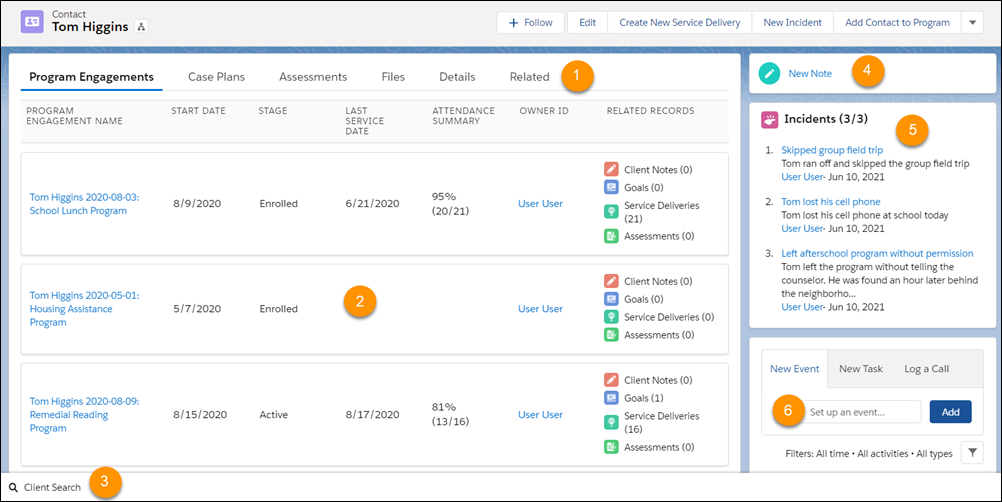
Task: Click the Edit button
Action: (x=587, y=22)
